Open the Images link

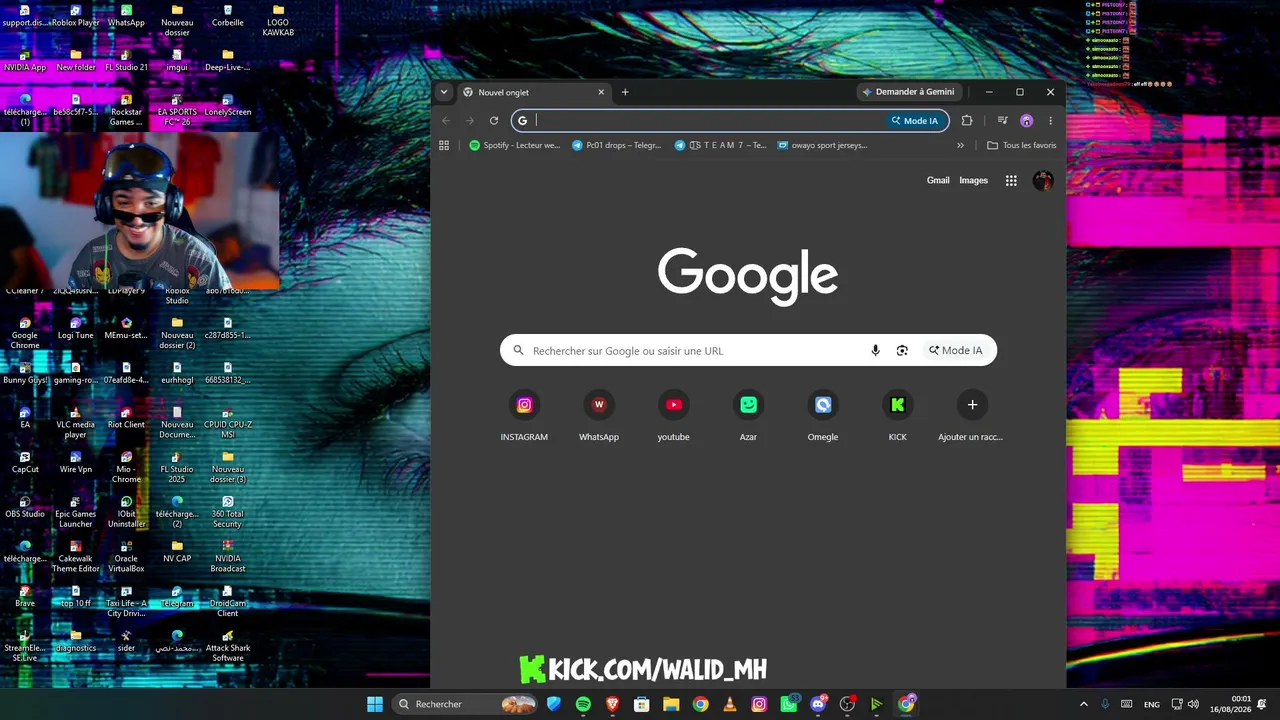click(973, 181)
